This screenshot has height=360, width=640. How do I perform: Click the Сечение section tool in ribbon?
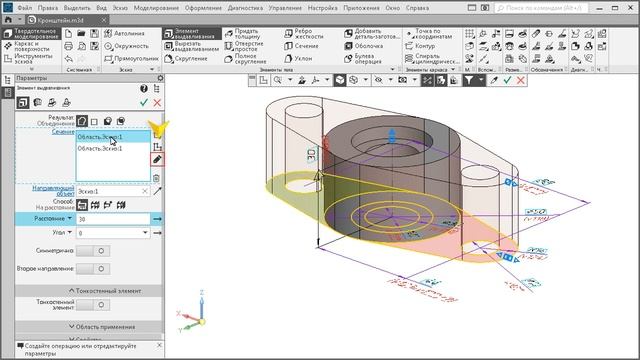[301, 46]
